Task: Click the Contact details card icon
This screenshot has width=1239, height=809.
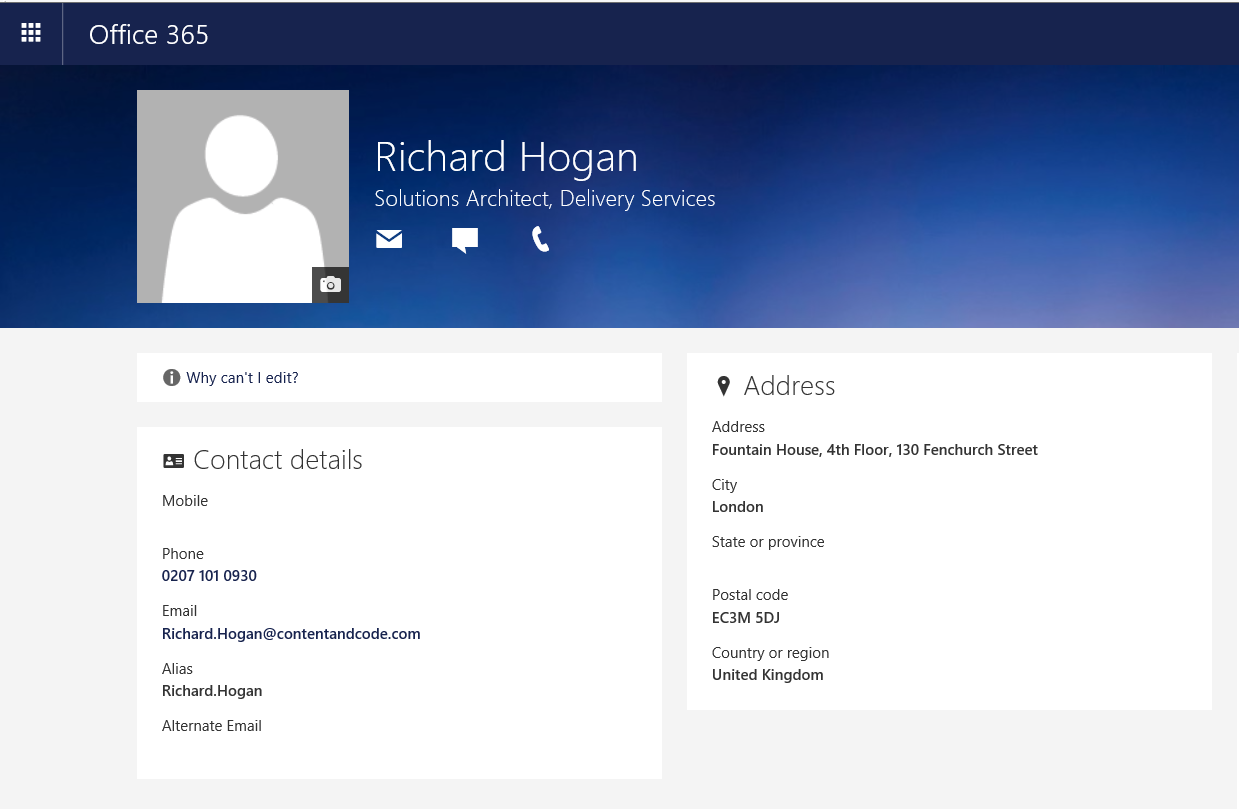Action: point(173,461)
